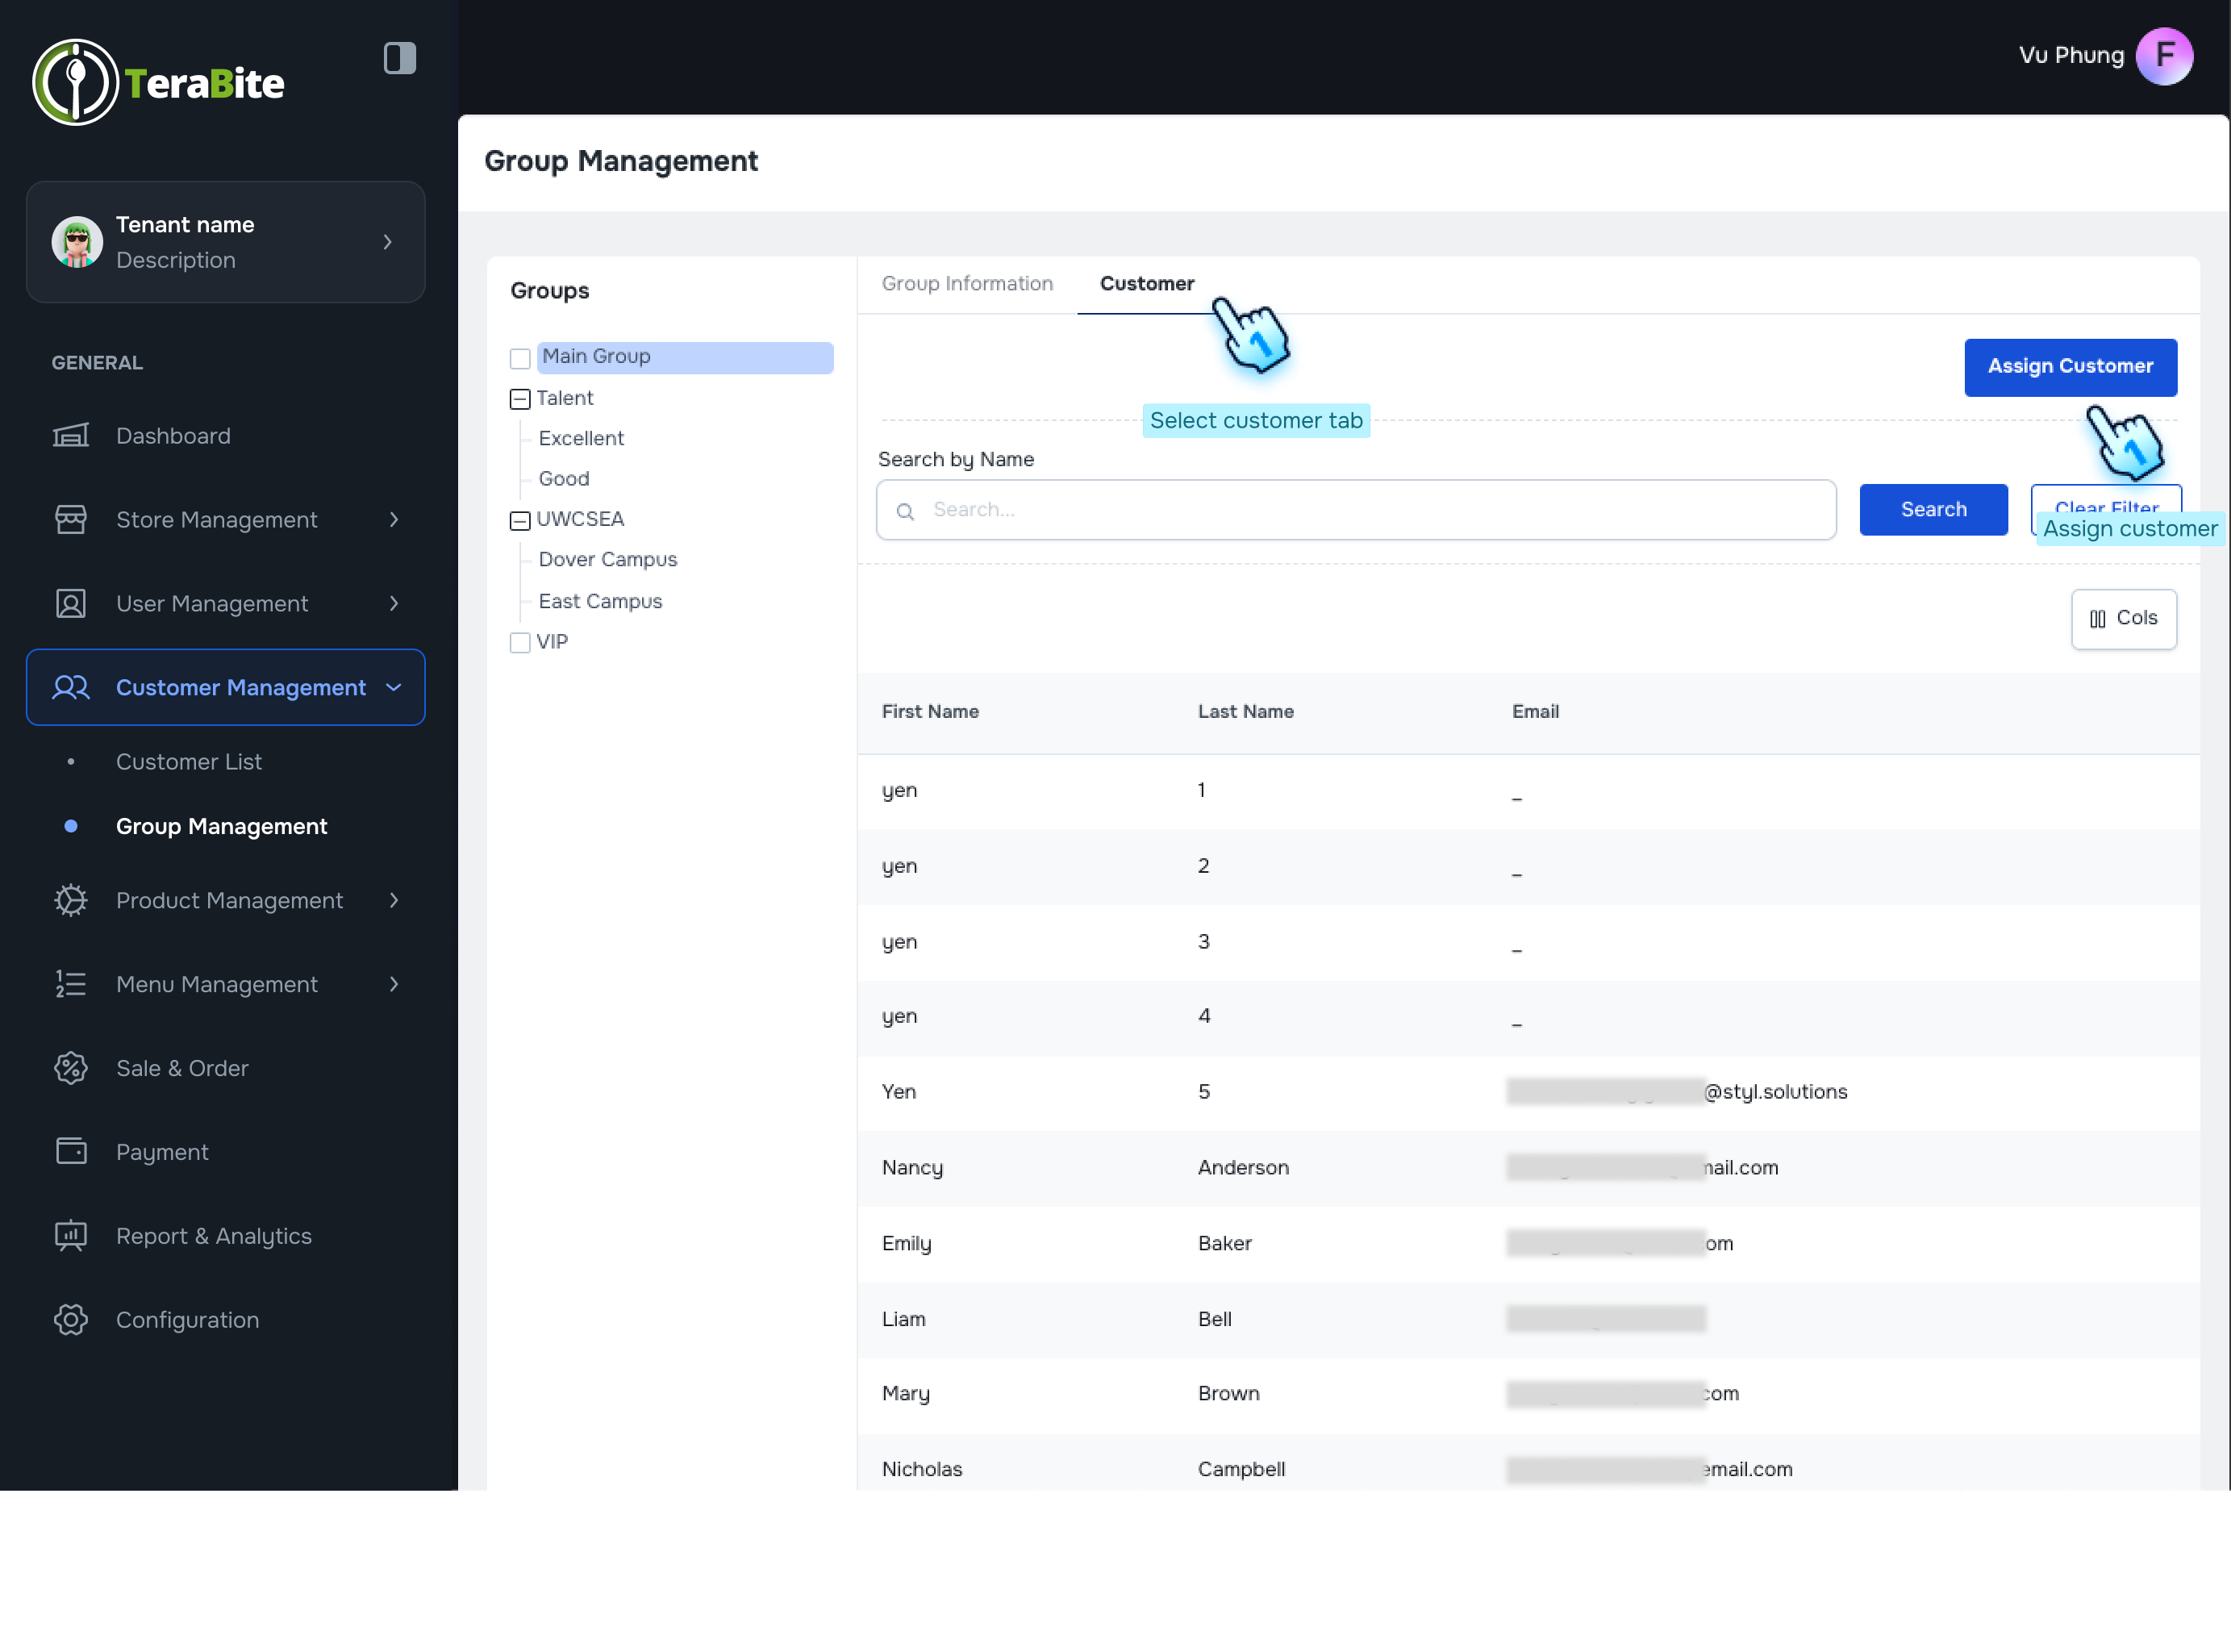Select the Report & Analytics icon
The width and height of the screenshot is (2231, 1652).
pos(71,1235)
